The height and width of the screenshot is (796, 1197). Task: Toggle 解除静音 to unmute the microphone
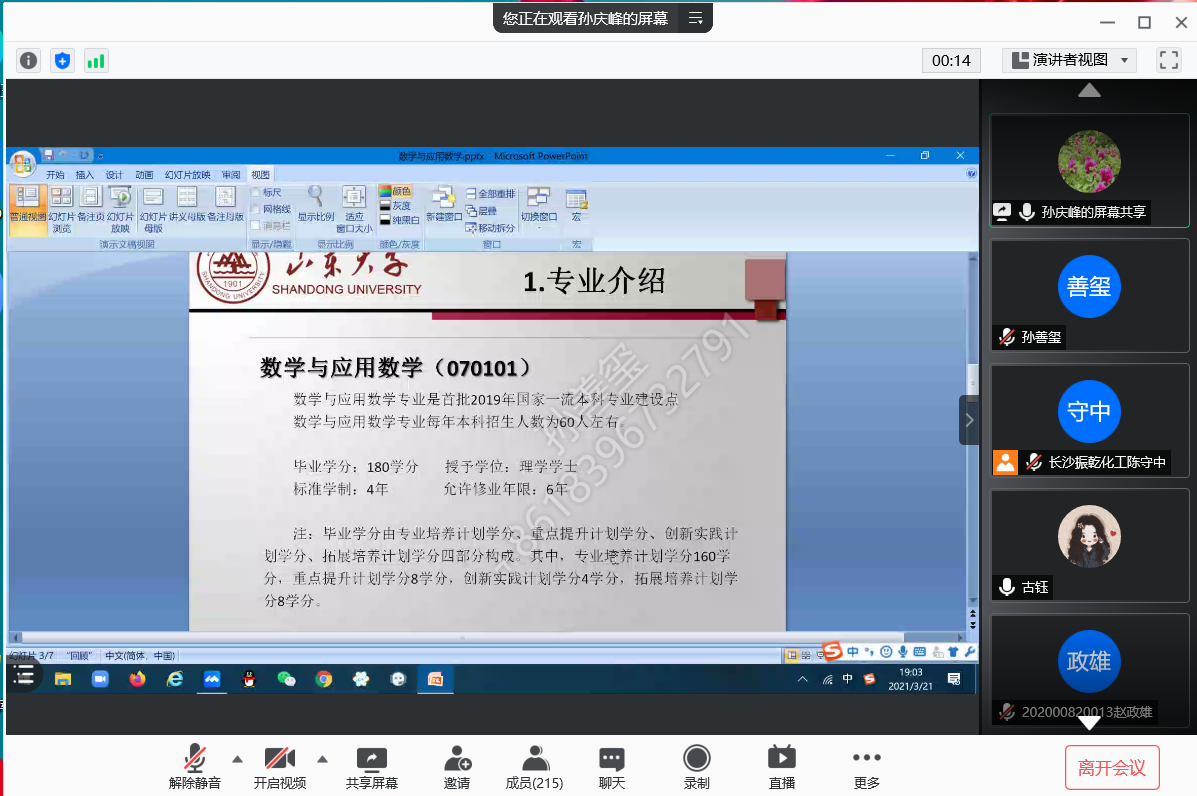coord(195,768)
